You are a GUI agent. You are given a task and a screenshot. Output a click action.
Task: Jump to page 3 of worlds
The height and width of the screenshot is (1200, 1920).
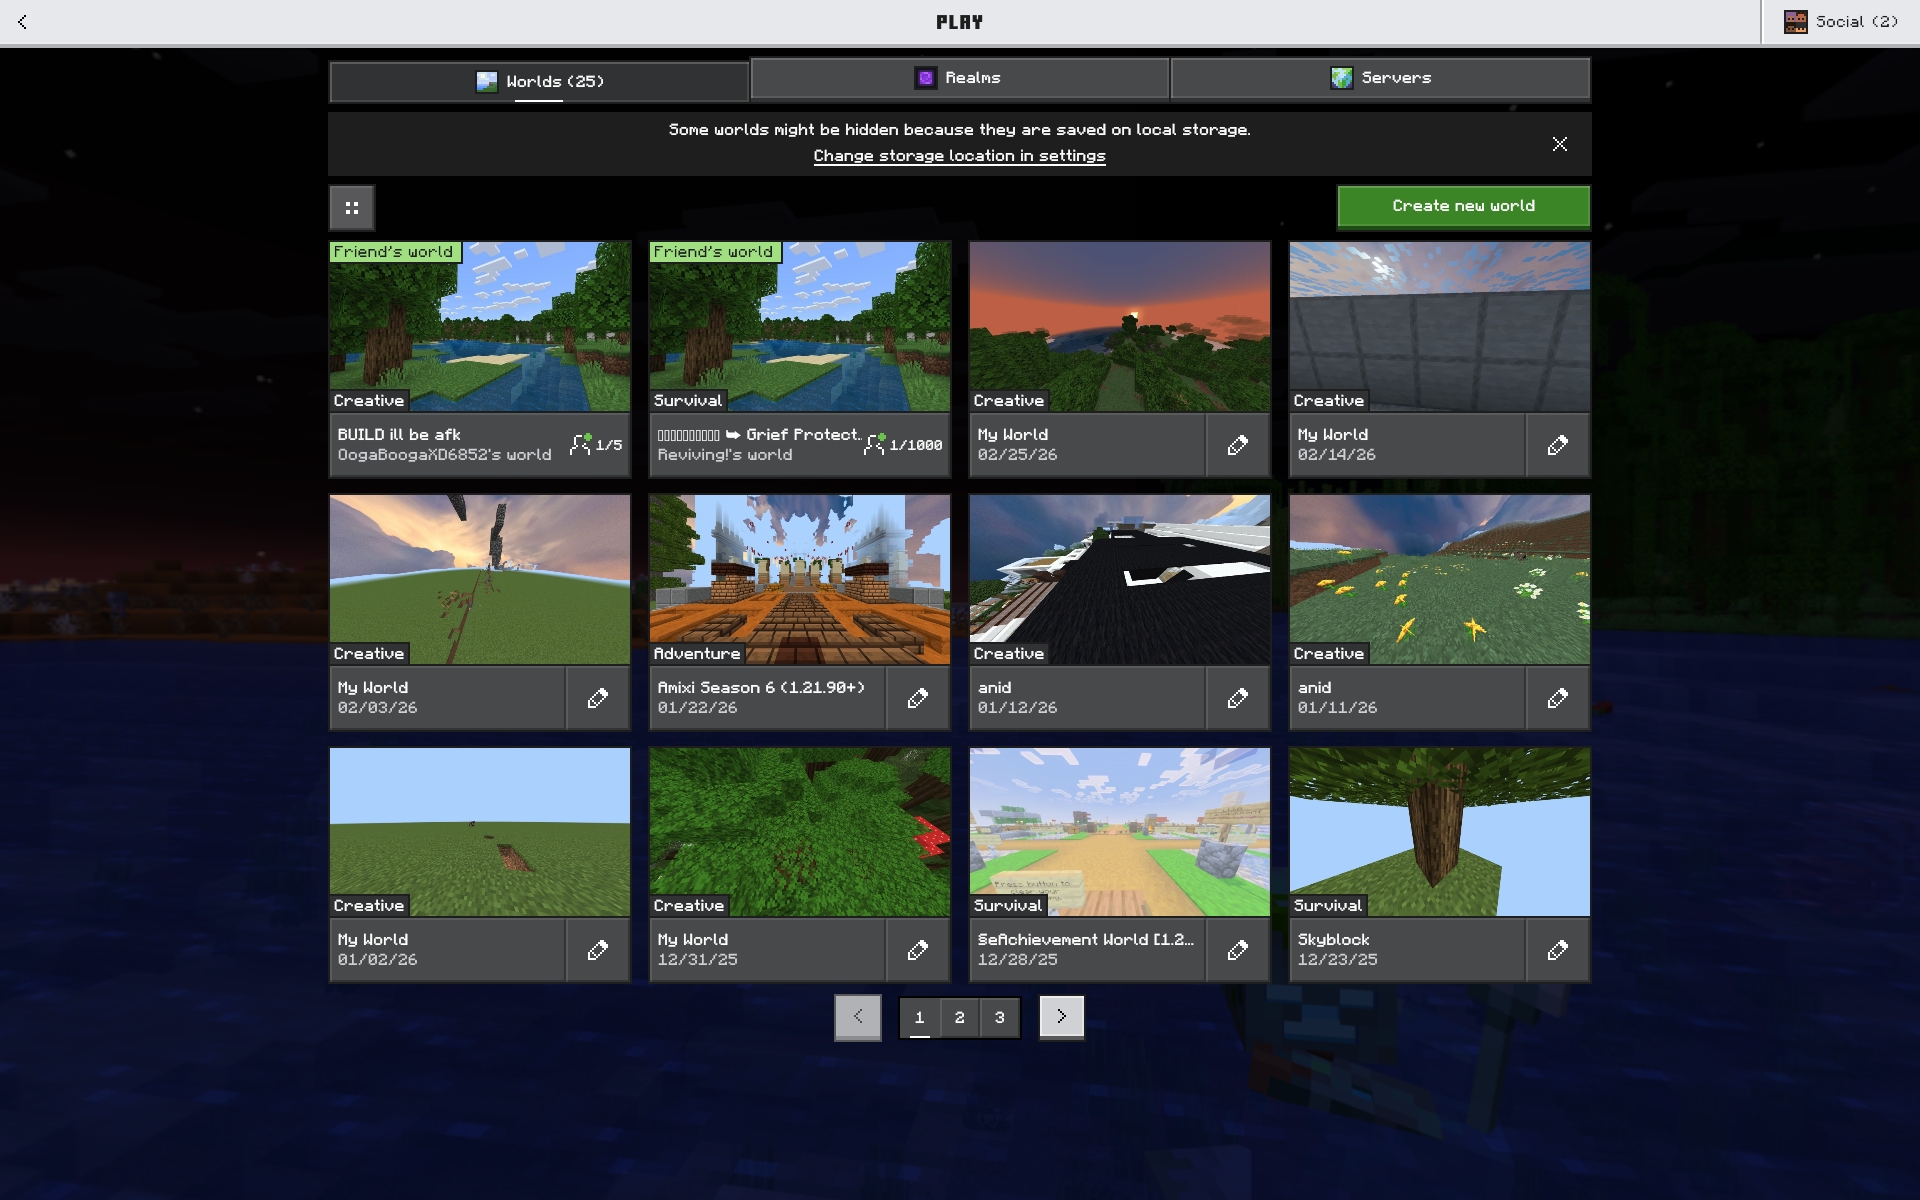tap(1000, 1017)
